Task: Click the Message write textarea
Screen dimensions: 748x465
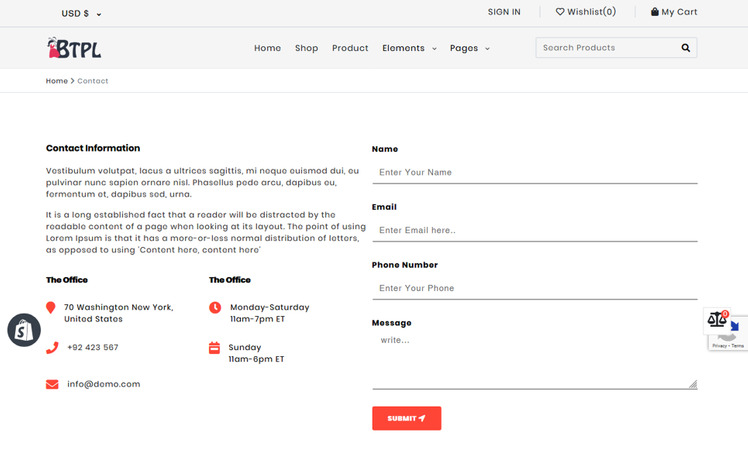Action: [x=535, y=361]
